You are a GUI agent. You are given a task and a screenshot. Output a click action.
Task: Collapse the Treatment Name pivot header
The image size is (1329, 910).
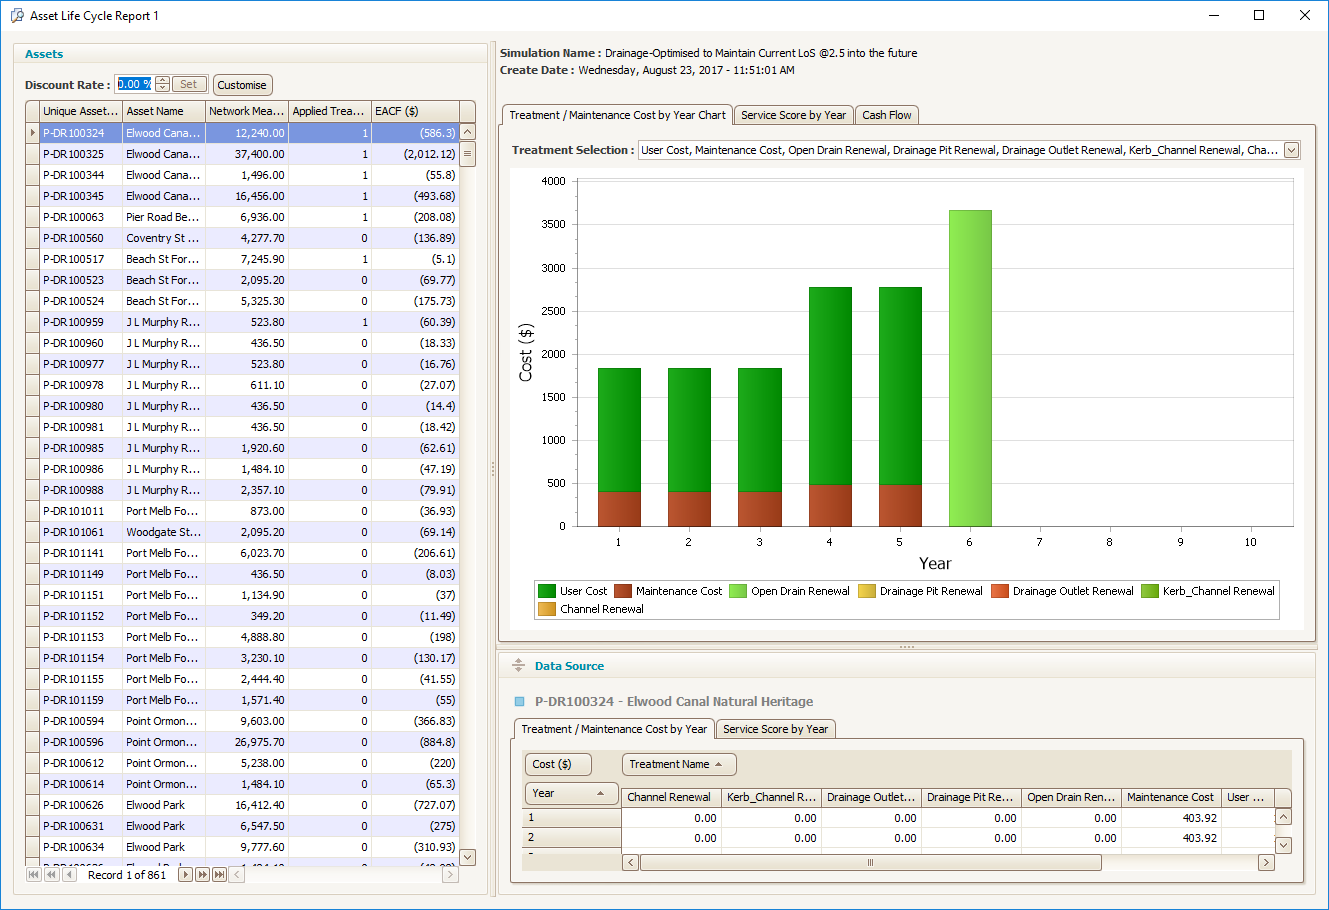click(679, 763)
